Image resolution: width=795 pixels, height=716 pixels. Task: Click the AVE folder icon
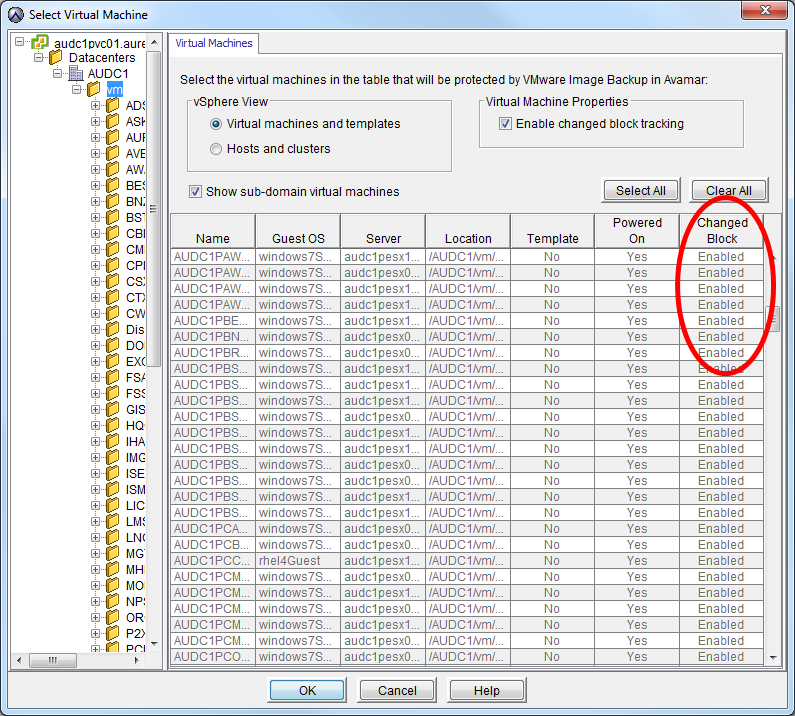click(113, 154)
